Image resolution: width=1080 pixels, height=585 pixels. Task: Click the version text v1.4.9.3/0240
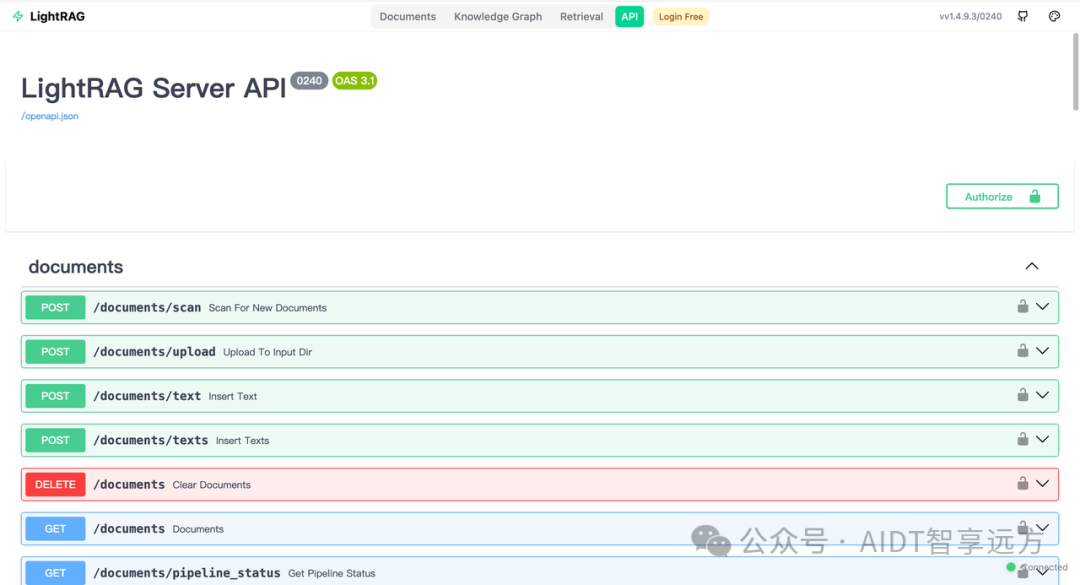tap(970, 17)
